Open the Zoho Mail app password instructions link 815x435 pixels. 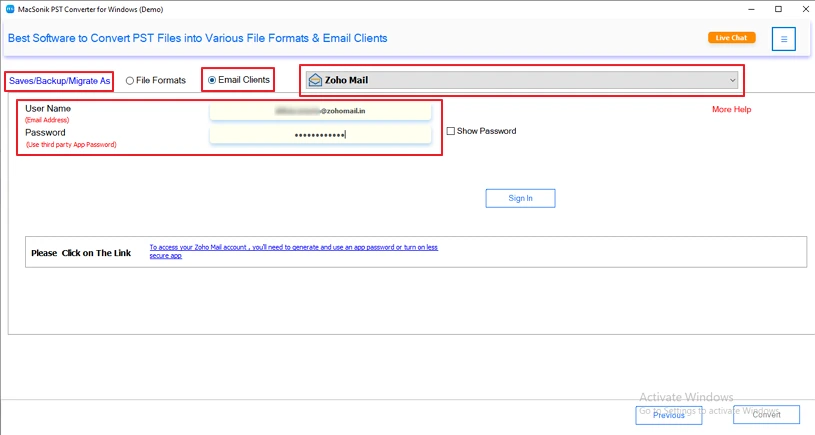(x=294, y=251)
